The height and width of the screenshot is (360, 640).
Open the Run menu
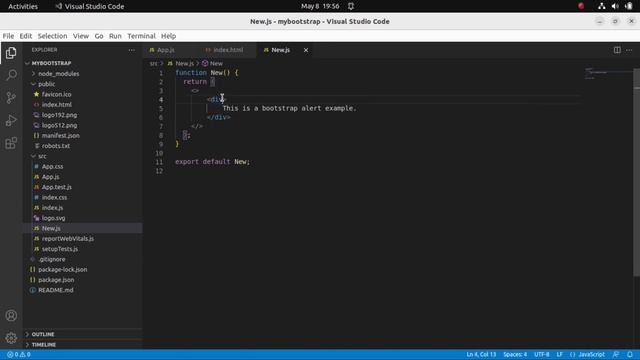pyautogui.click(x=115, y=36)
